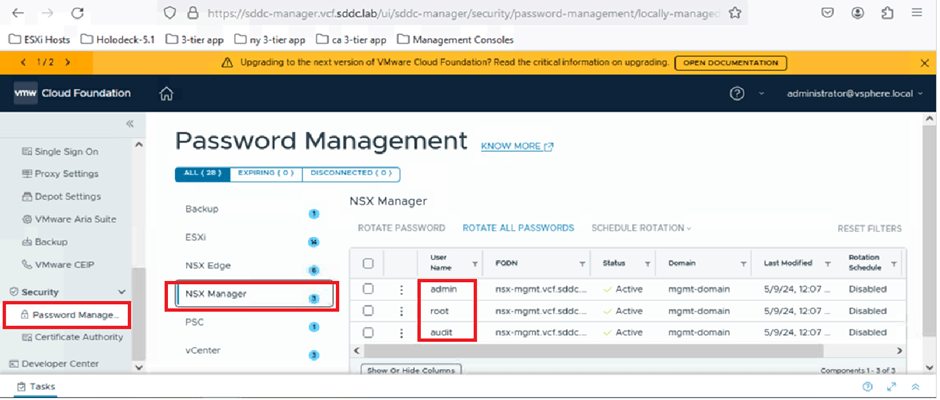
Task: Open the browser extensions icon
Action: tap(889, 13)
